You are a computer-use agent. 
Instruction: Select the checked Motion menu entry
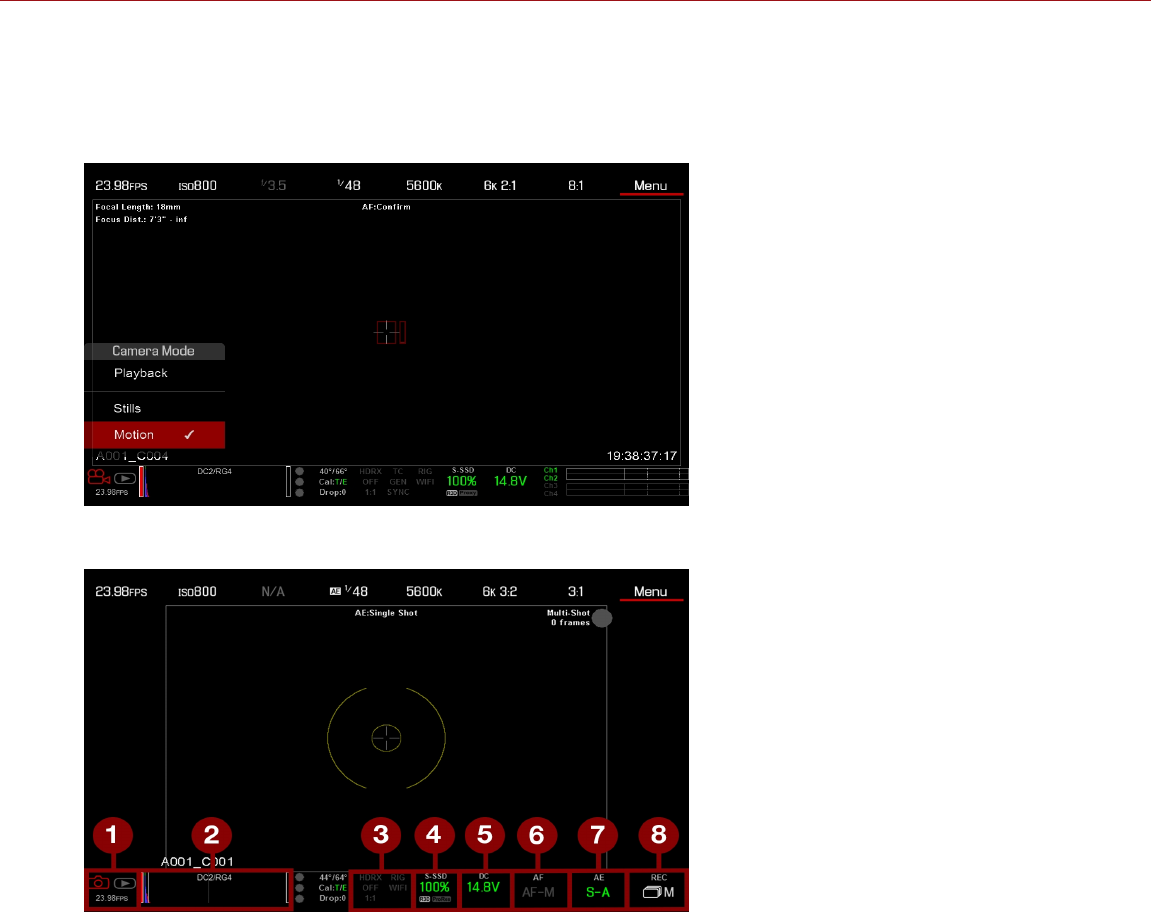[x=155, y=435]
